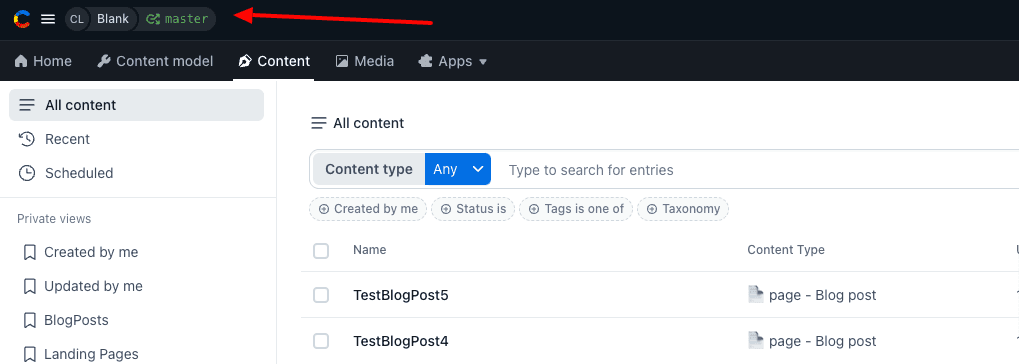Open the Blank space switcher
This screenshot has height=364, width=1019.
coord(113,19)
